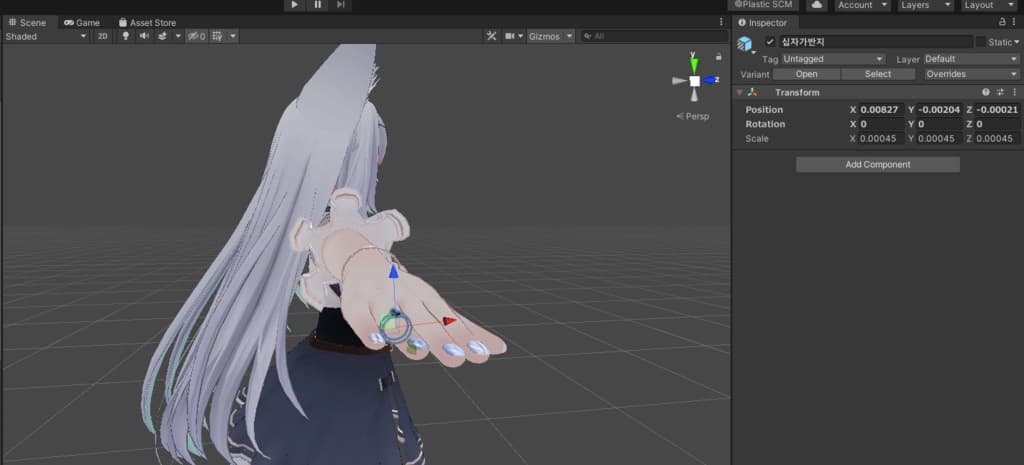1024x465 pixels.
Task: Open the component tools wrench icon
Action: pyautogui.click(x=491, y=36)
